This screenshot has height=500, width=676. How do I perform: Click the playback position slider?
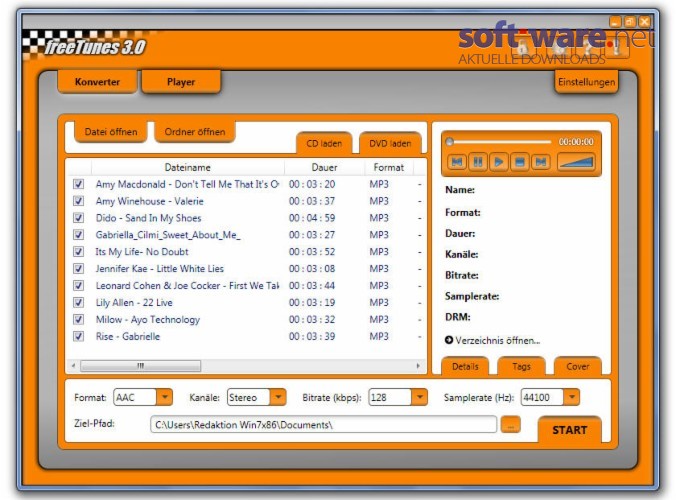500,141
